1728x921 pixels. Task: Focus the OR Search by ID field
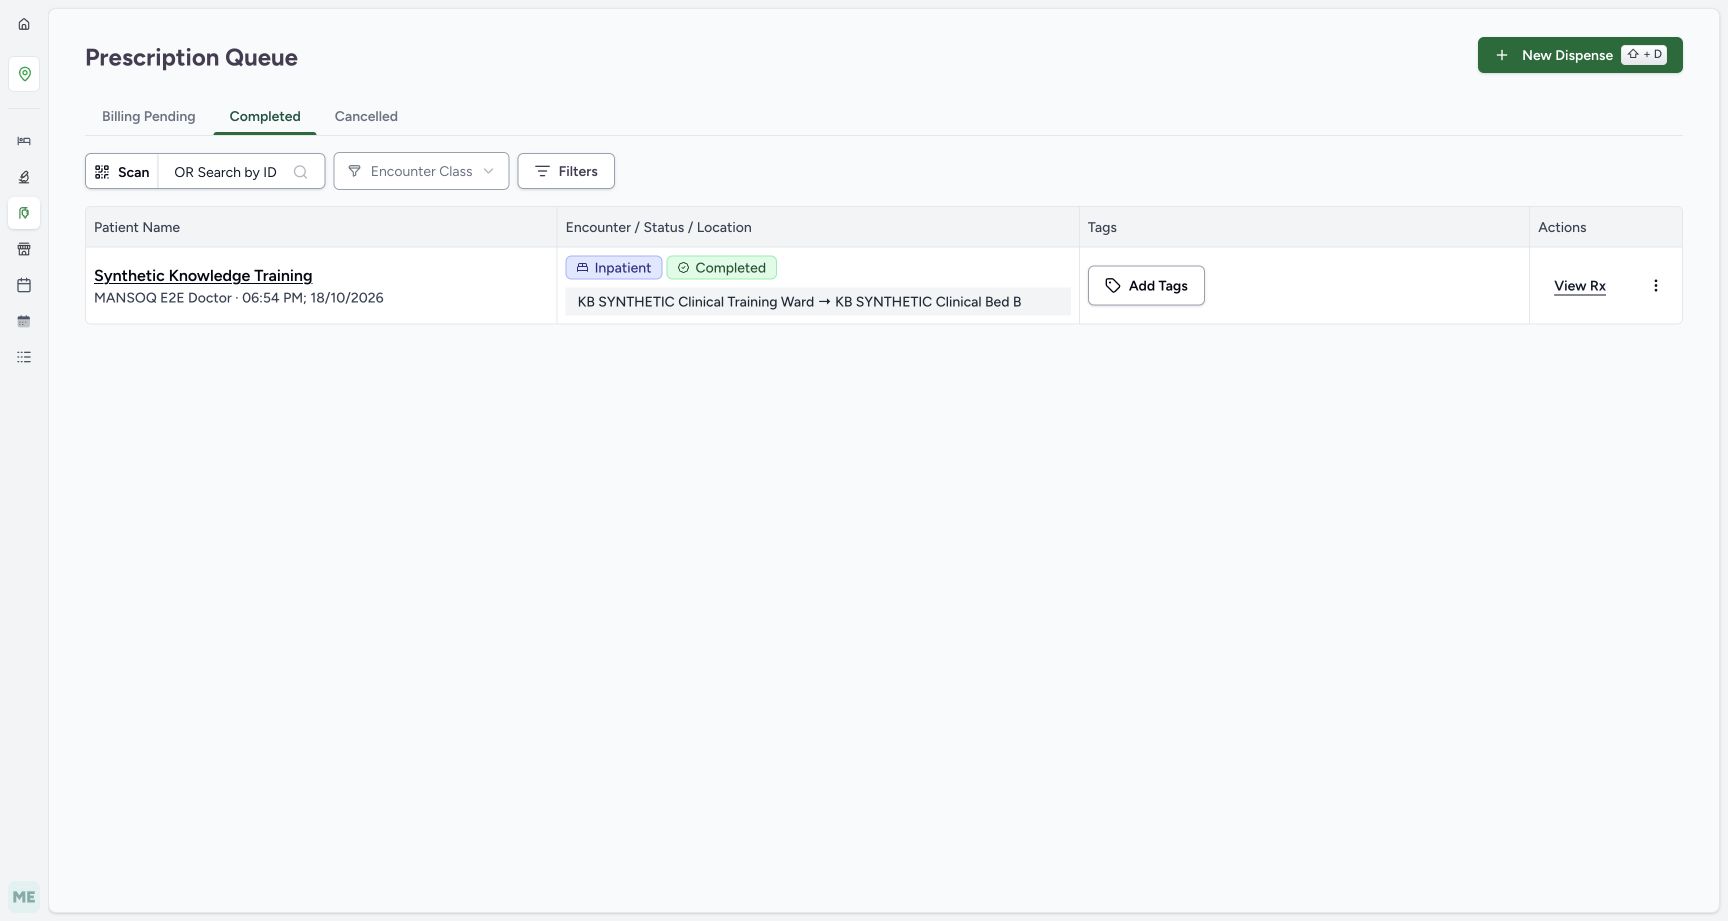241,172
